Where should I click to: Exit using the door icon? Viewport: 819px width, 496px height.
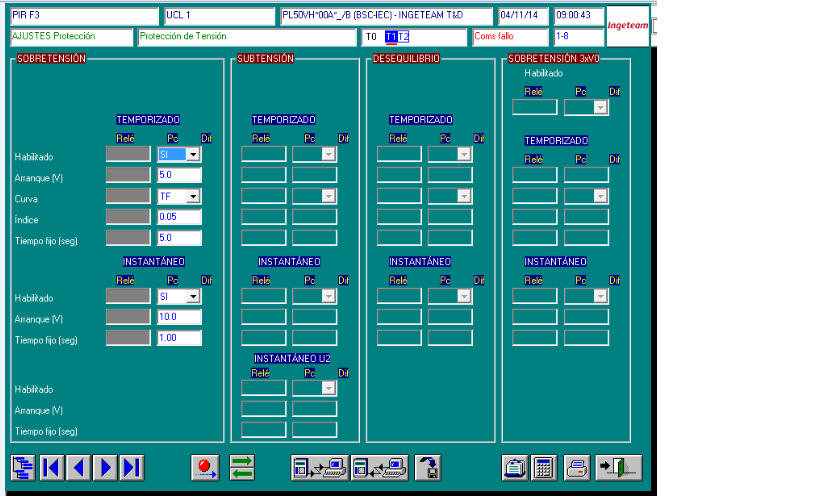(617, 467)
